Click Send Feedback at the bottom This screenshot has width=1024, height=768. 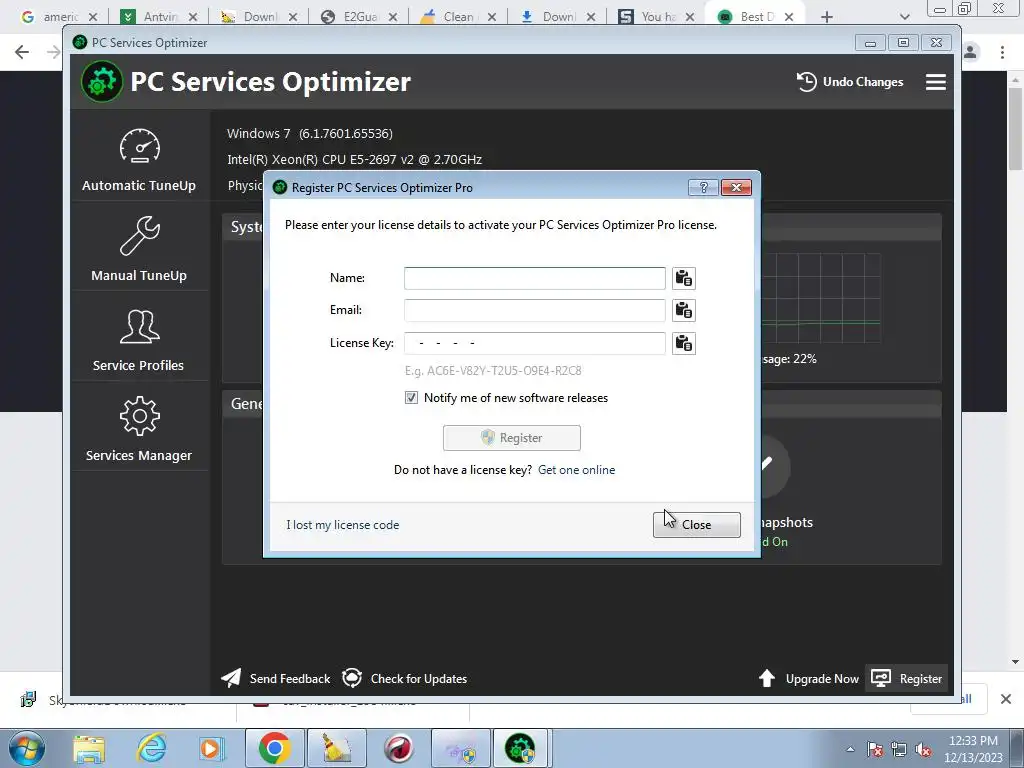pyautogui.click(x=276, y=678)
